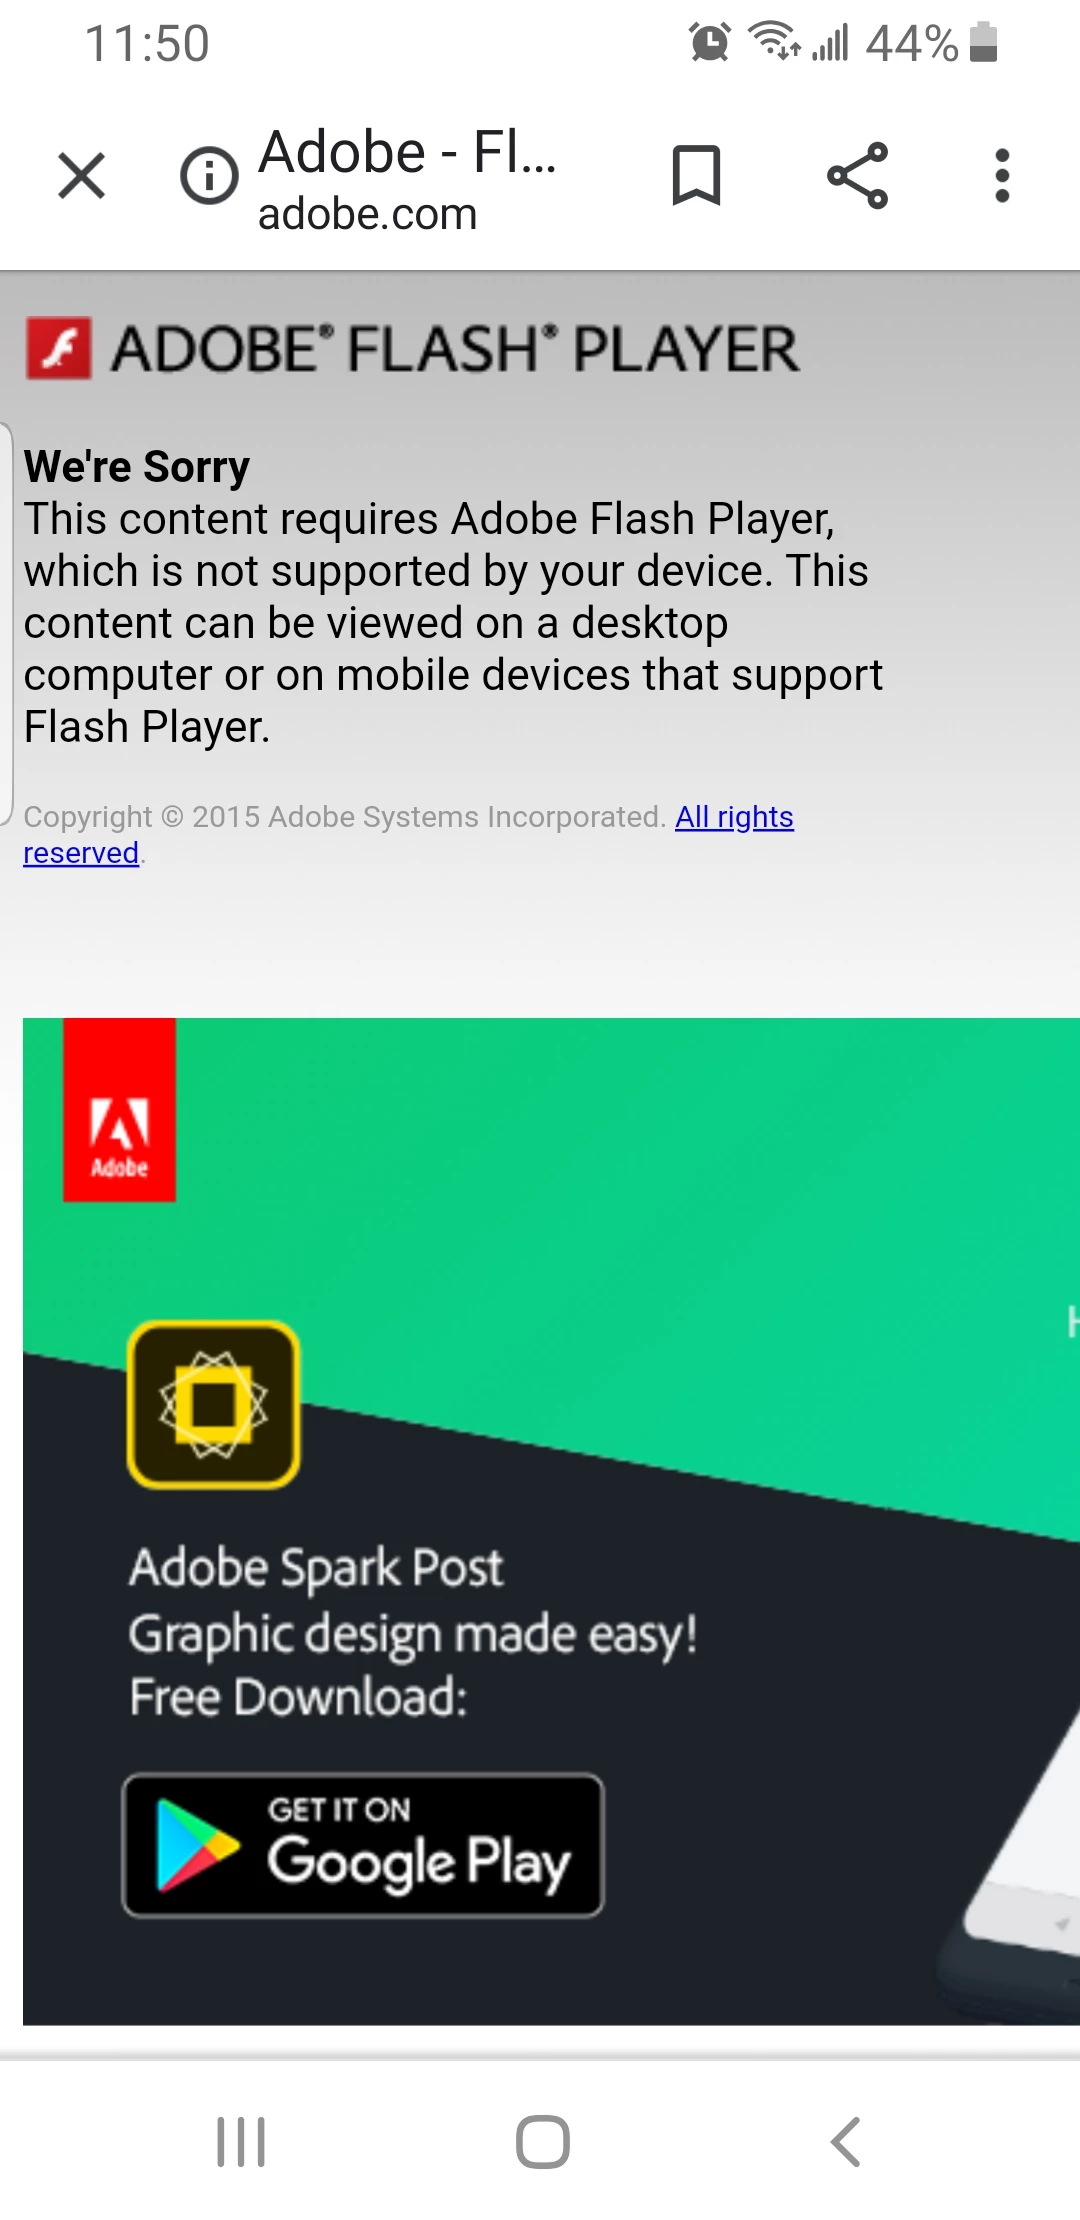Tap the red Adobe logo badge
Screen dimensions: 1080x2220
point(119,1109)
